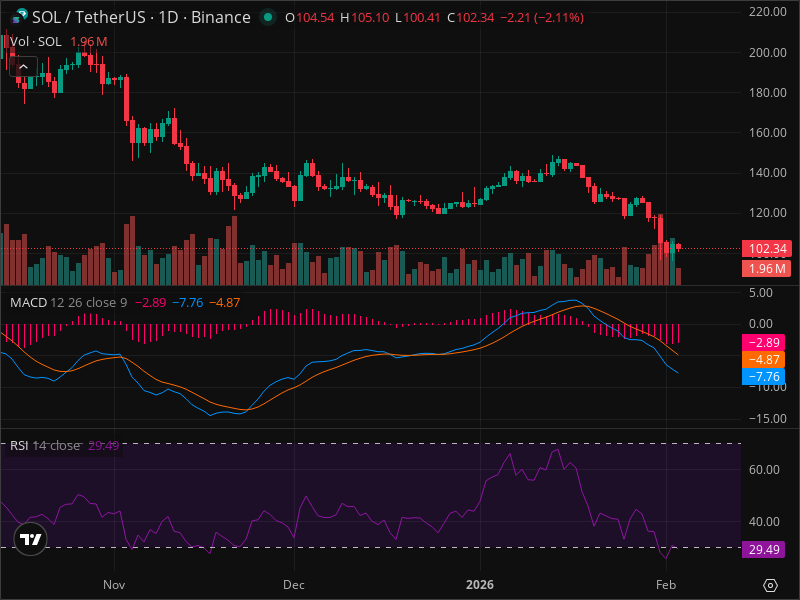Screen dimensions: 800x600
Task: Click the TradingView logo button
Action: click(x=31, y=539)
